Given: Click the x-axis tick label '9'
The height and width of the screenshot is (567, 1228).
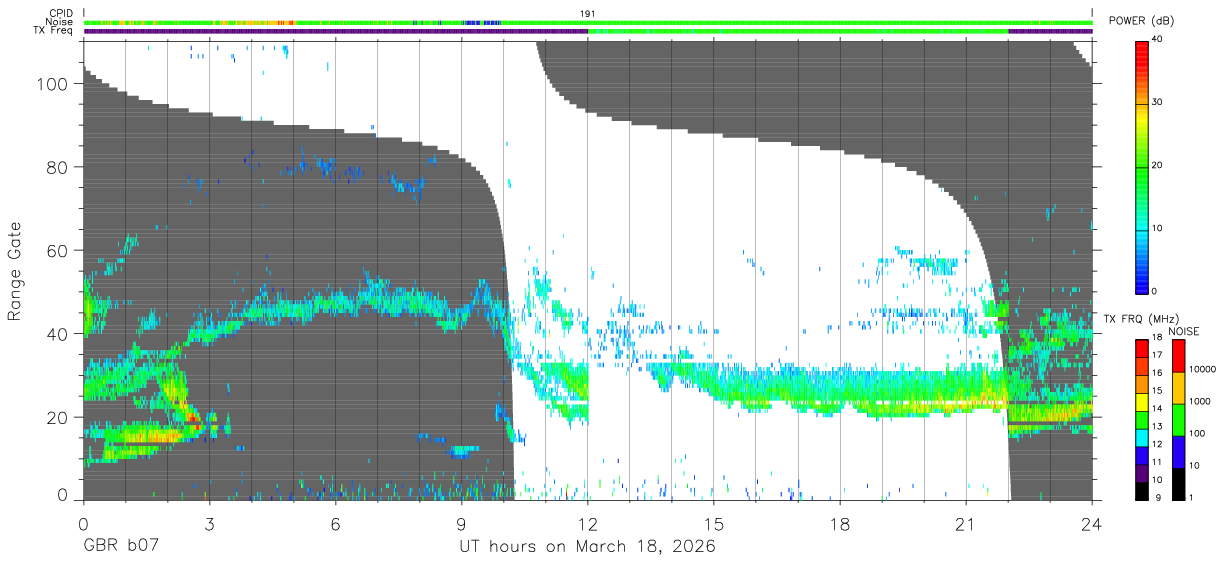Looking at the screenshot, I should pos(461,524).
